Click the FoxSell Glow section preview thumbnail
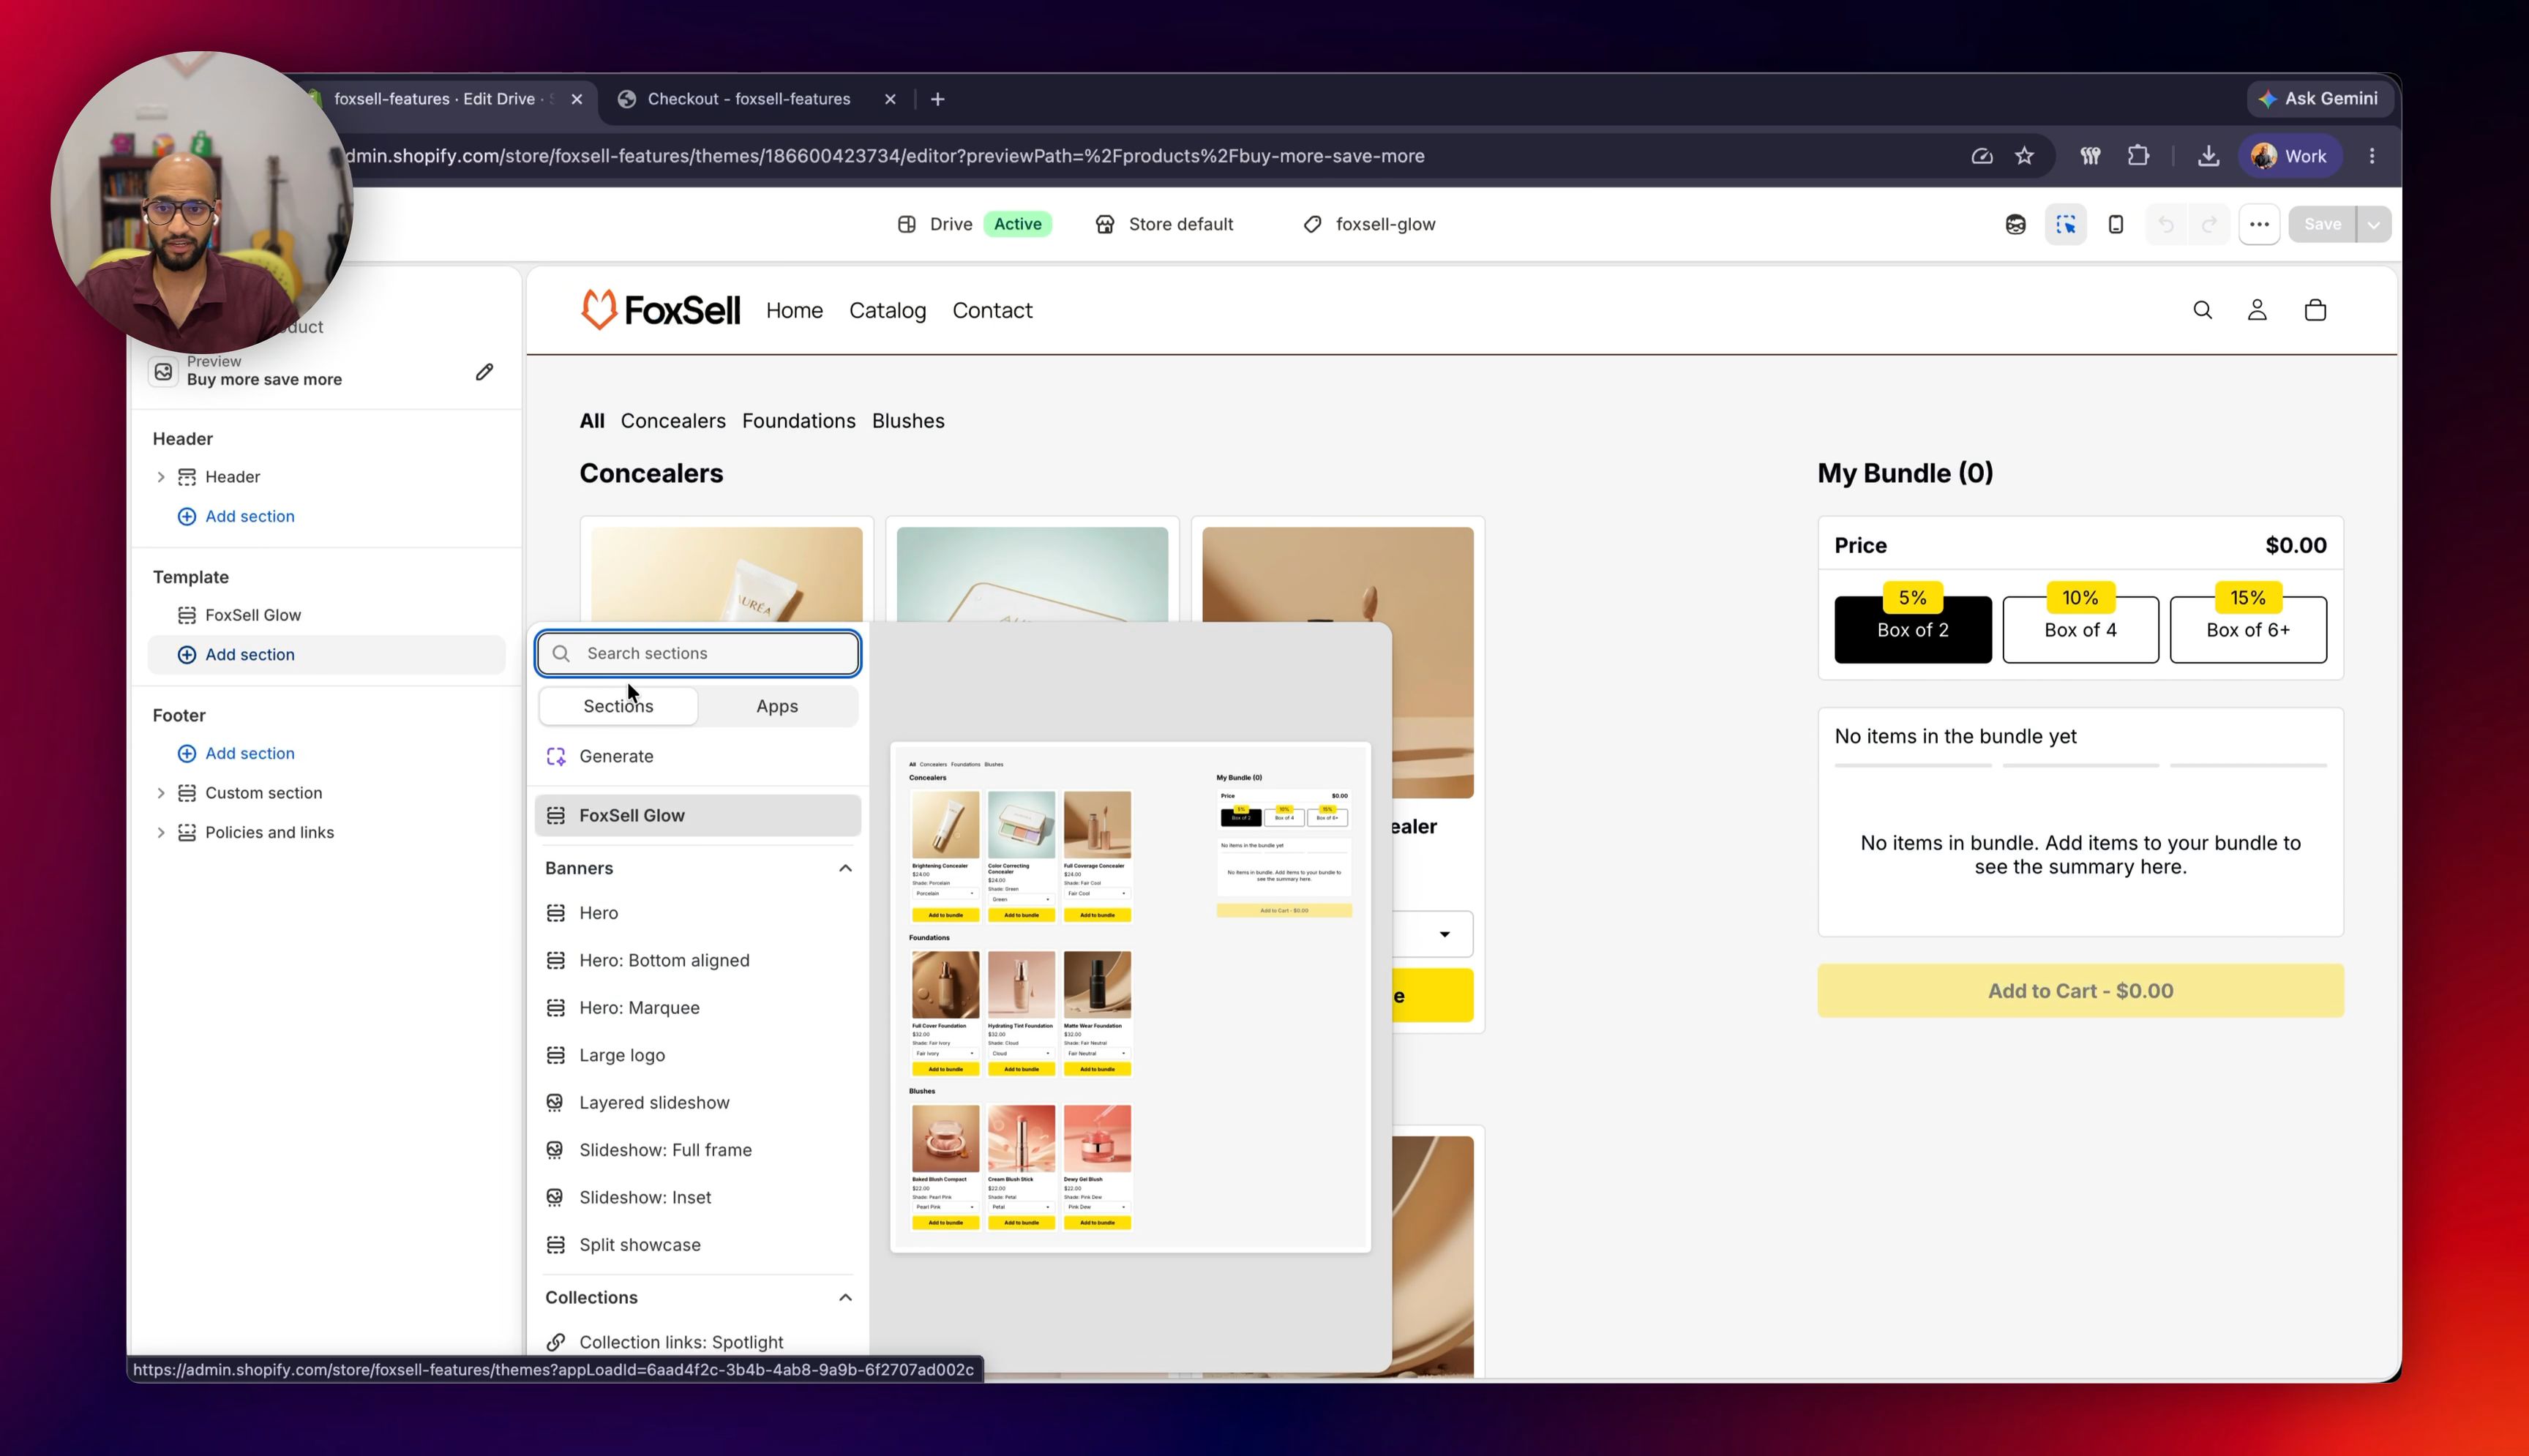This screenshot has height=1456, width=2529. pos(1130,997)
